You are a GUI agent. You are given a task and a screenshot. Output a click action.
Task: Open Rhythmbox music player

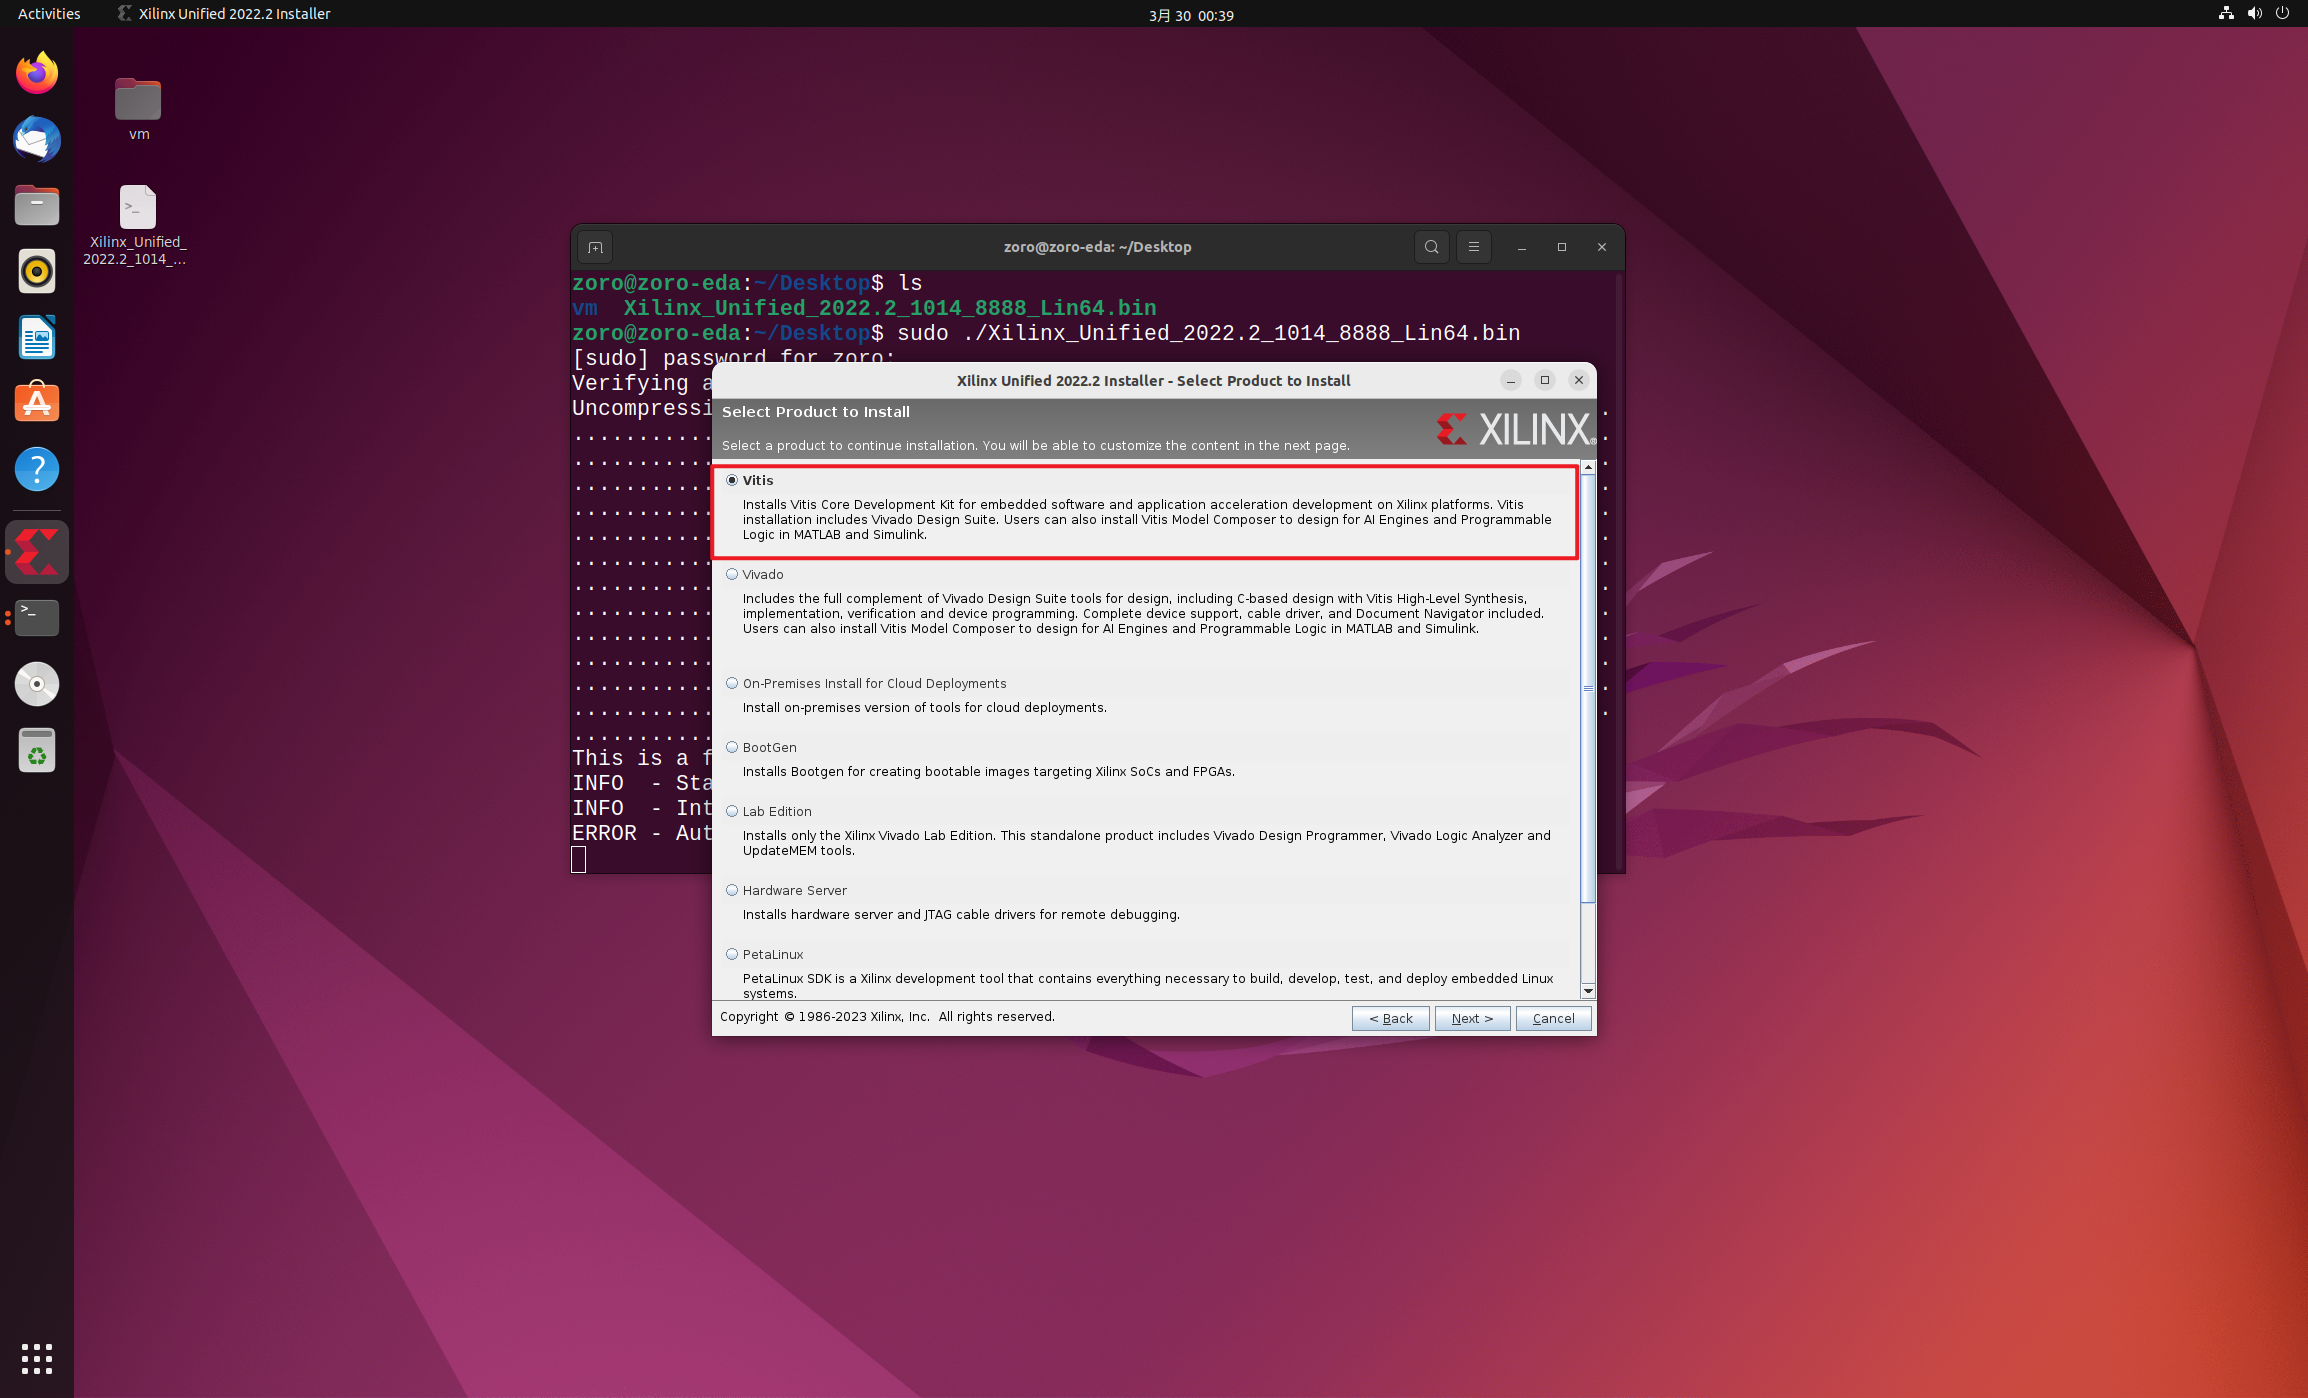pos(37,271)
